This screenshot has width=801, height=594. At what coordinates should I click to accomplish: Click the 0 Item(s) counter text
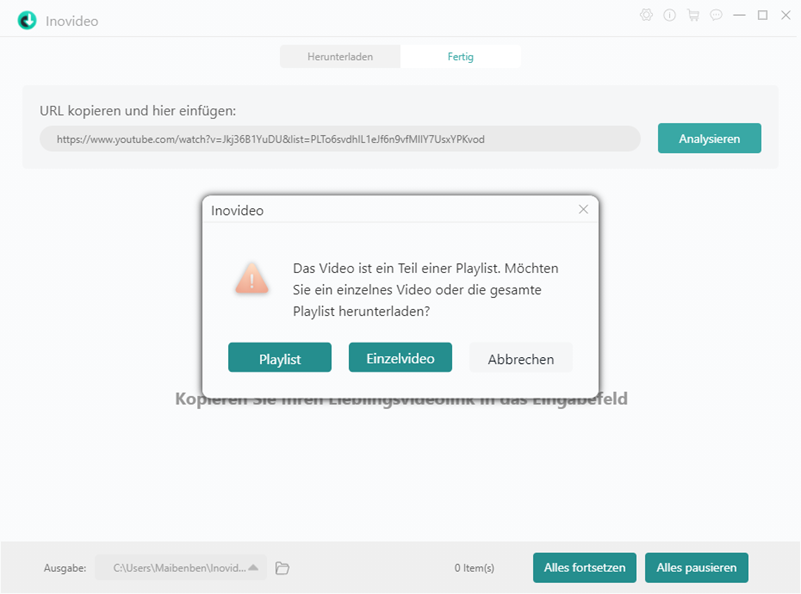click(474, 568)
